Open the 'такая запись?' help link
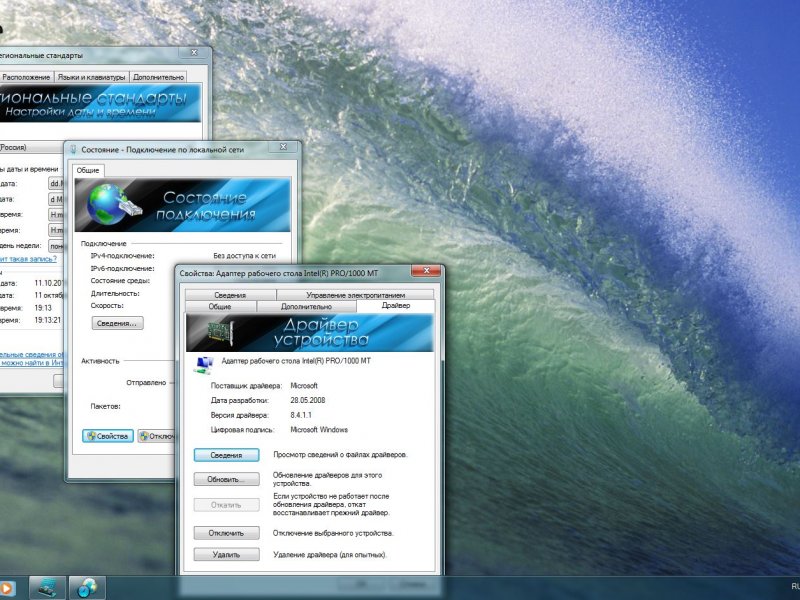This screenshot has height=600, width=800. coord(28,259)
